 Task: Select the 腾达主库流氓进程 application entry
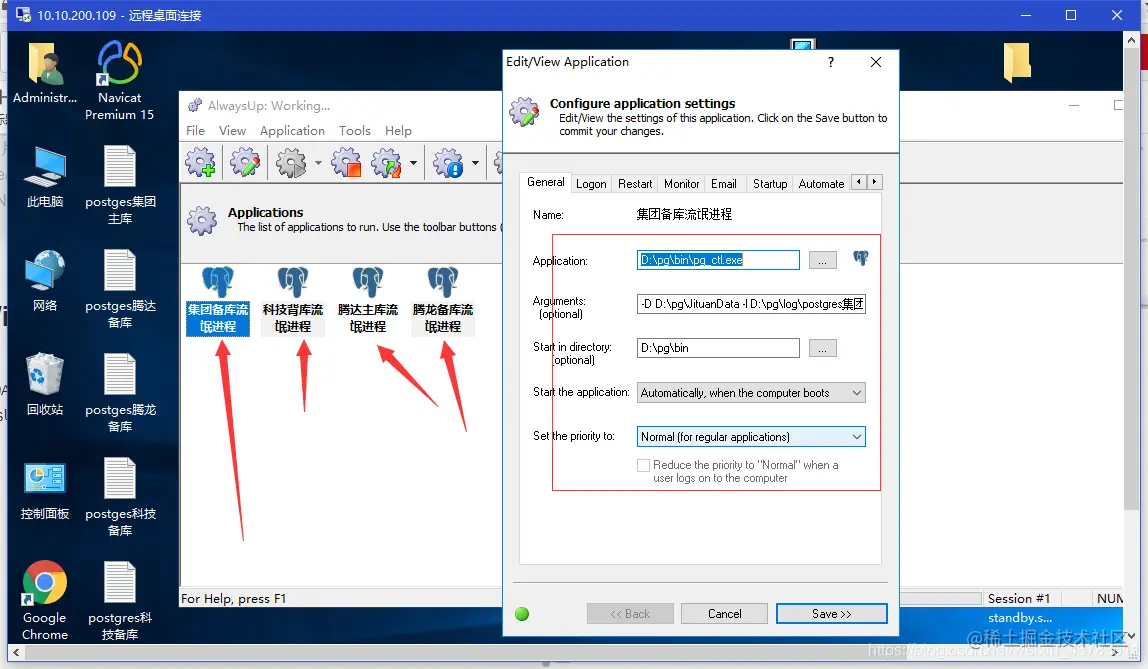coord(368,301)
